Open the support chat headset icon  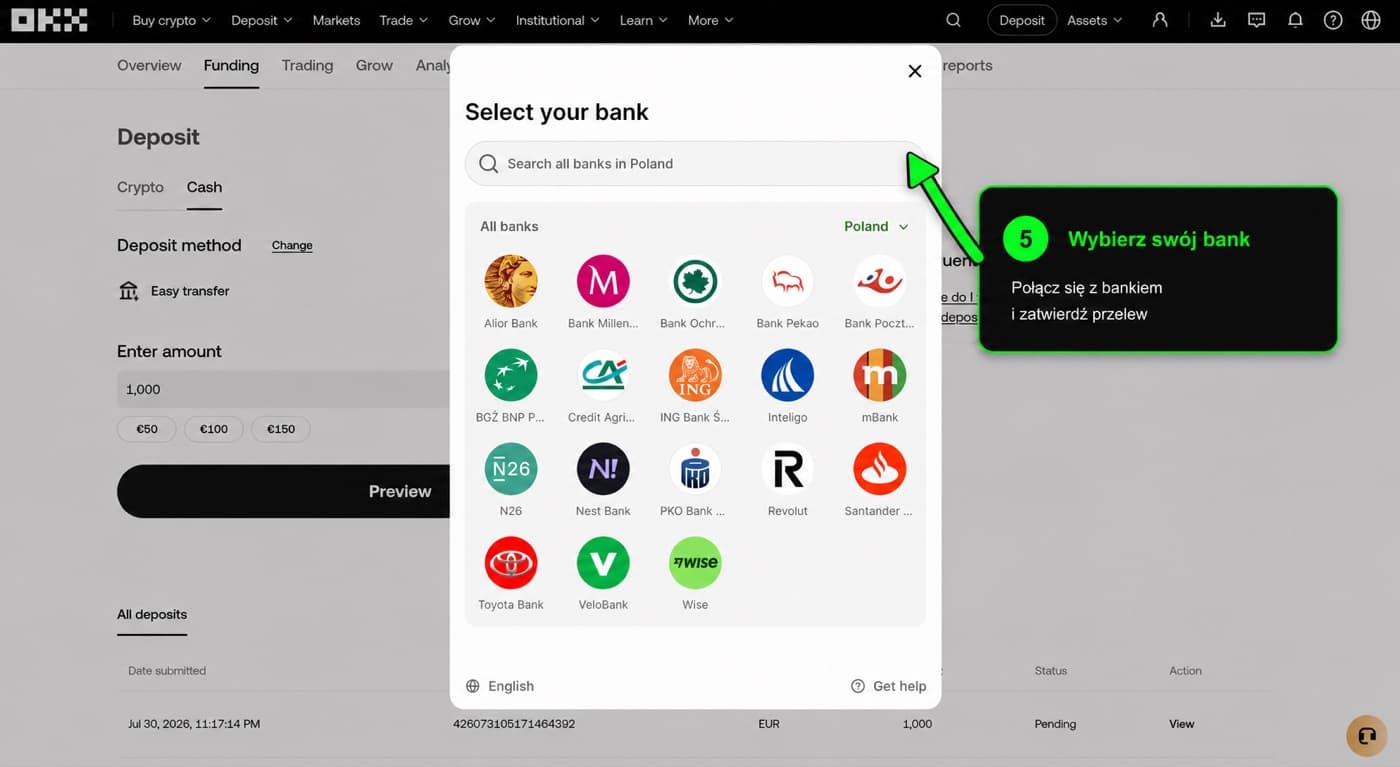click(1367, 736)
